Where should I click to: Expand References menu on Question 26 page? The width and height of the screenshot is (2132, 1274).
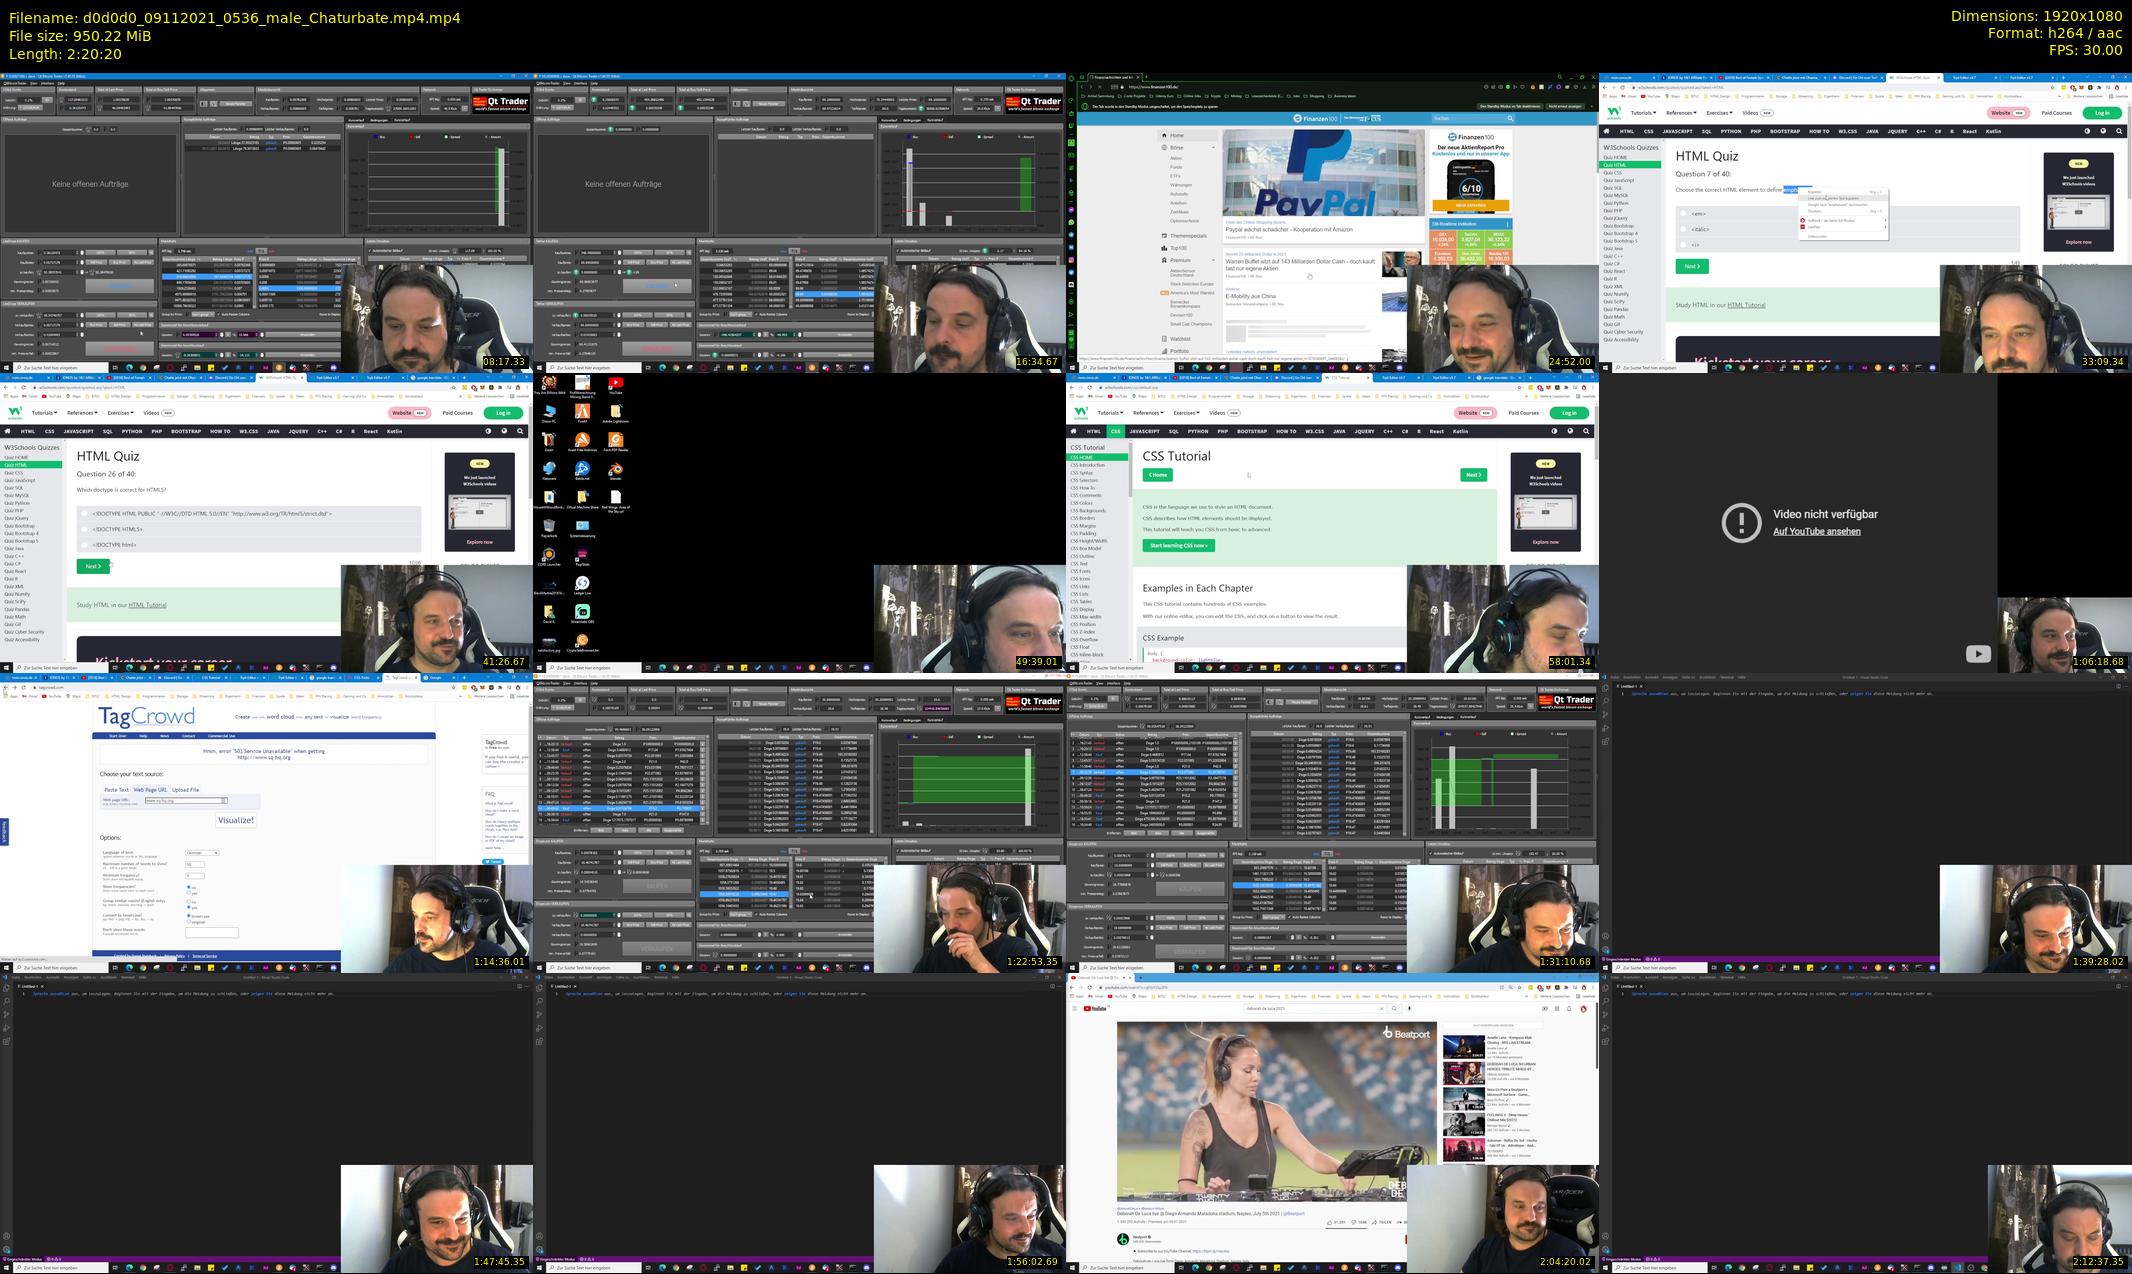point(81,413)
